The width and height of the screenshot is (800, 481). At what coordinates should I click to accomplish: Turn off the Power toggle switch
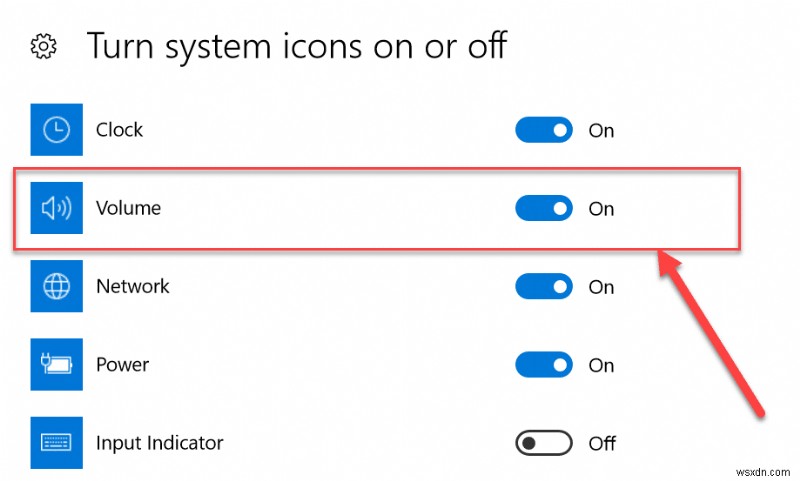[x=544, y=365]
